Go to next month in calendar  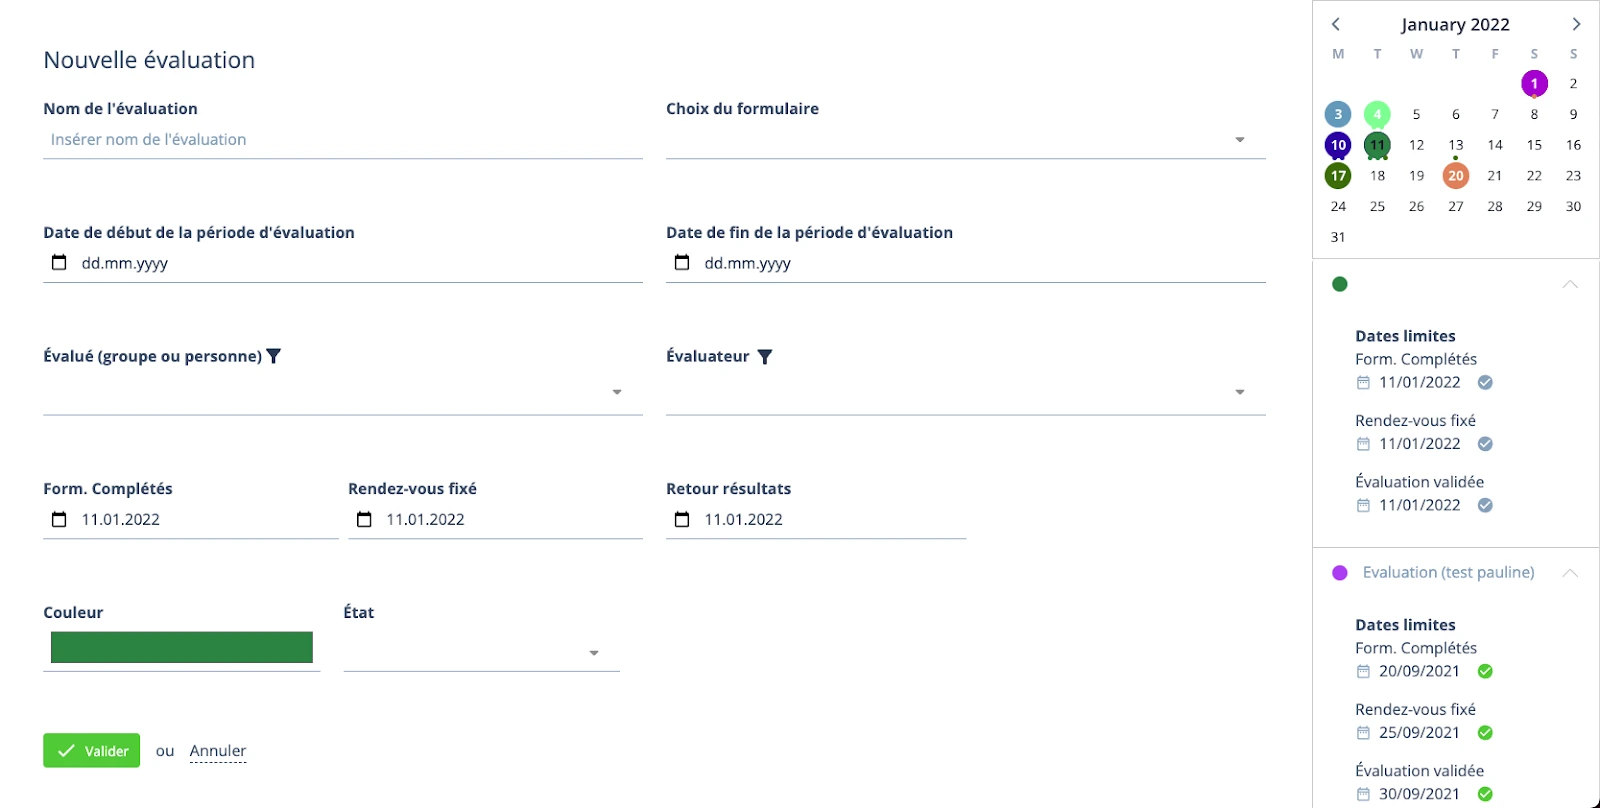coord(1576,24)
